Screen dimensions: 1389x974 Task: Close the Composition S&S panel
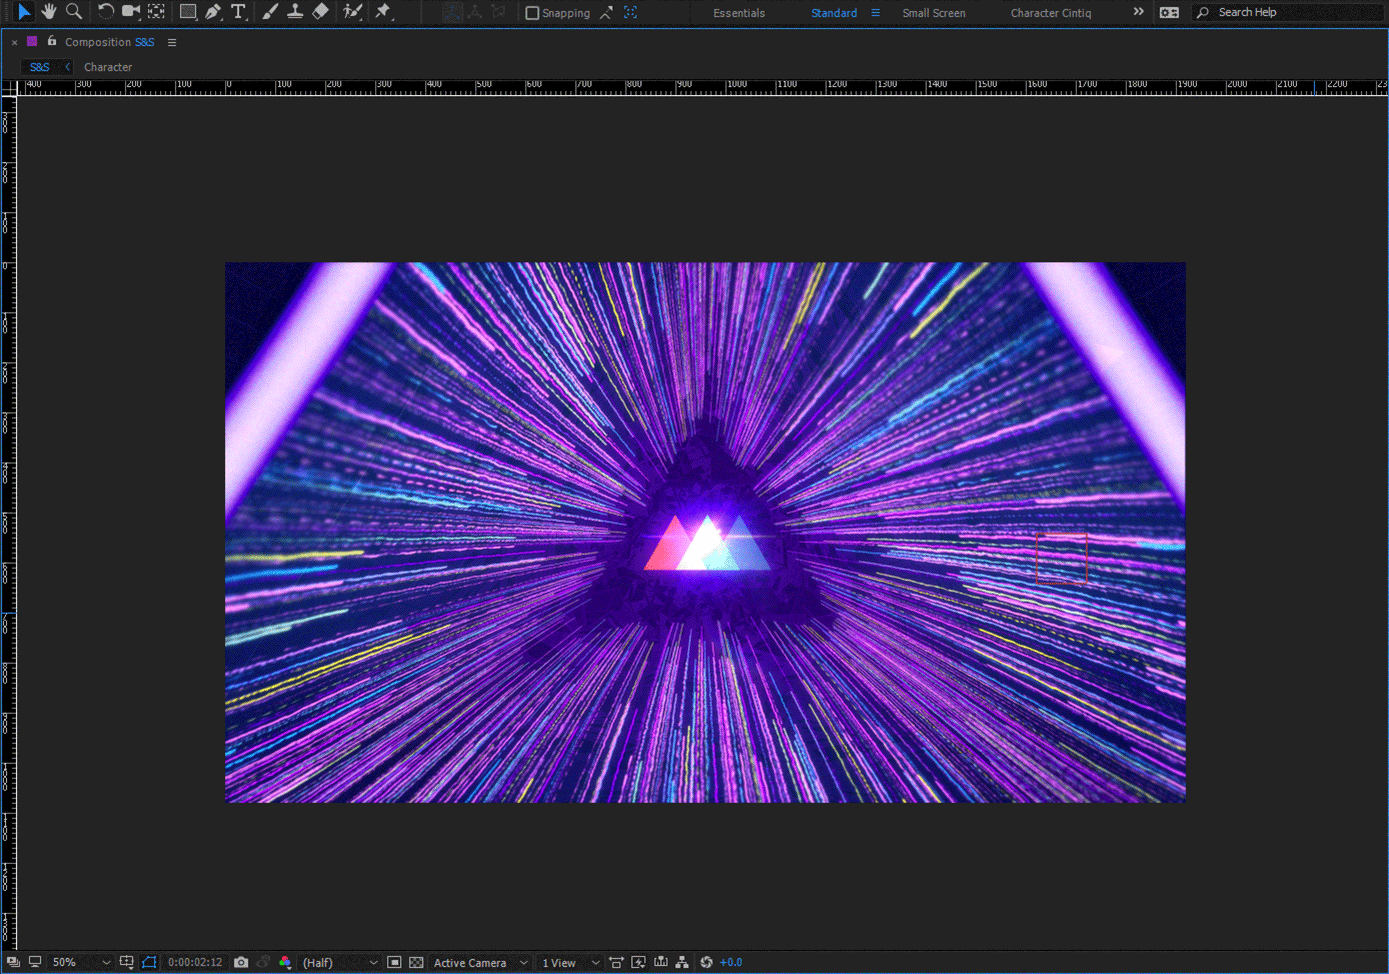(14, 42)
